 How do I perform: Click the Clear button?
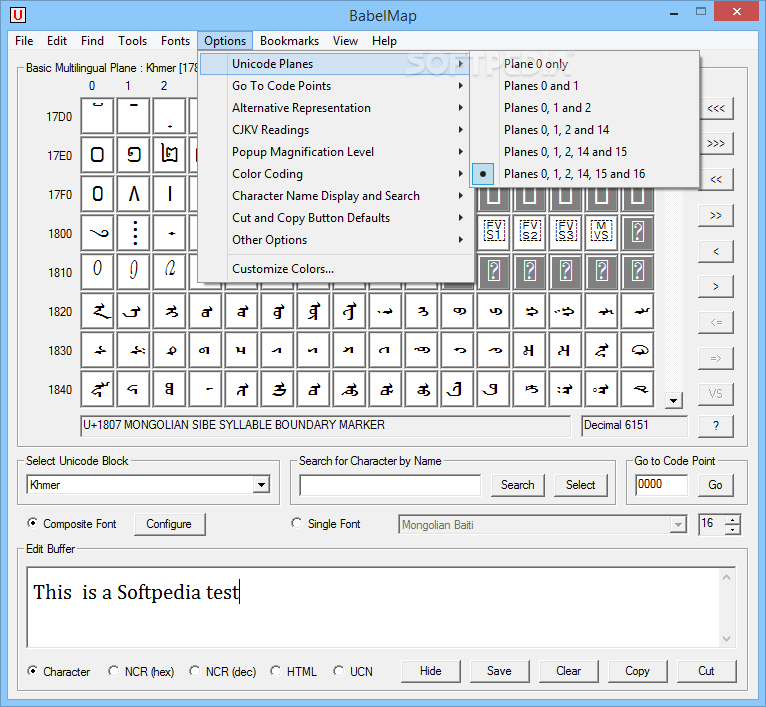pos(569,671)
